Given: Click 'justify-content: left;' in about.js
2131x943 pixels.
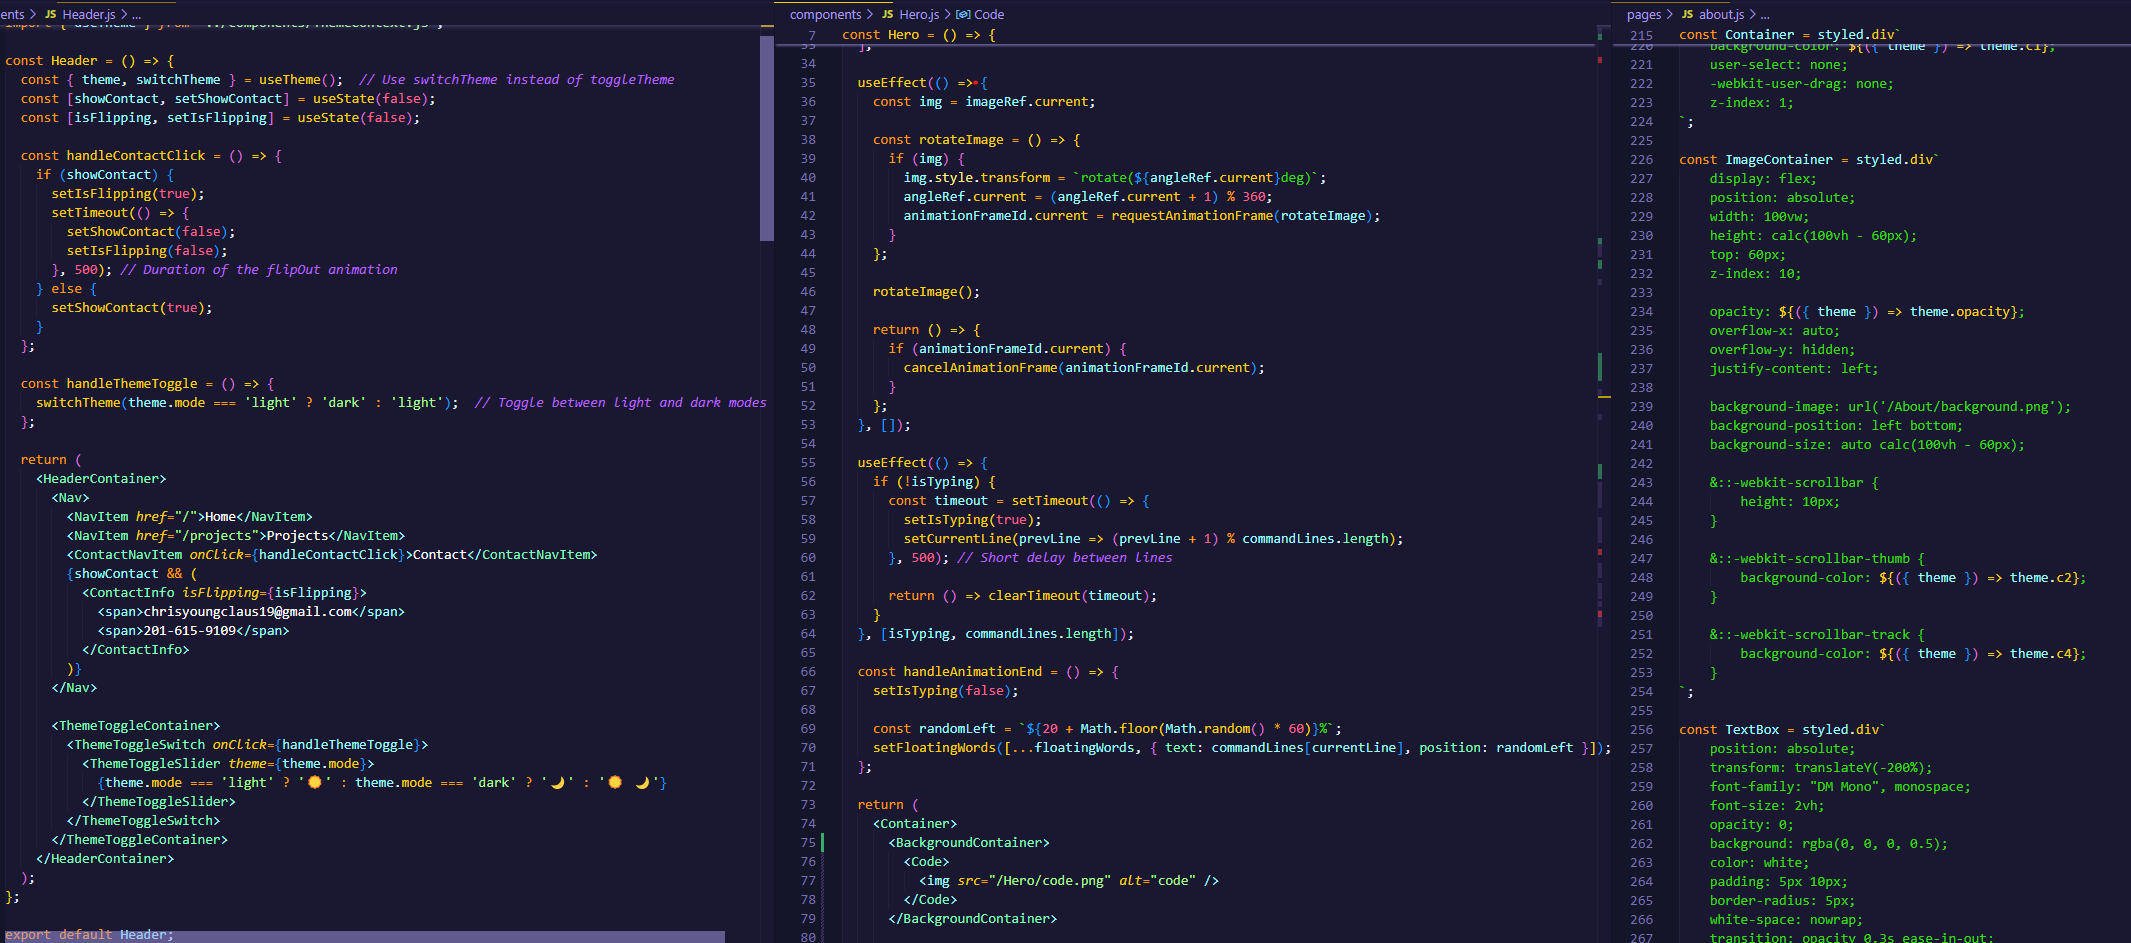Looking at the screenshot, I should pyautogui.click(x=1794, y=369).
